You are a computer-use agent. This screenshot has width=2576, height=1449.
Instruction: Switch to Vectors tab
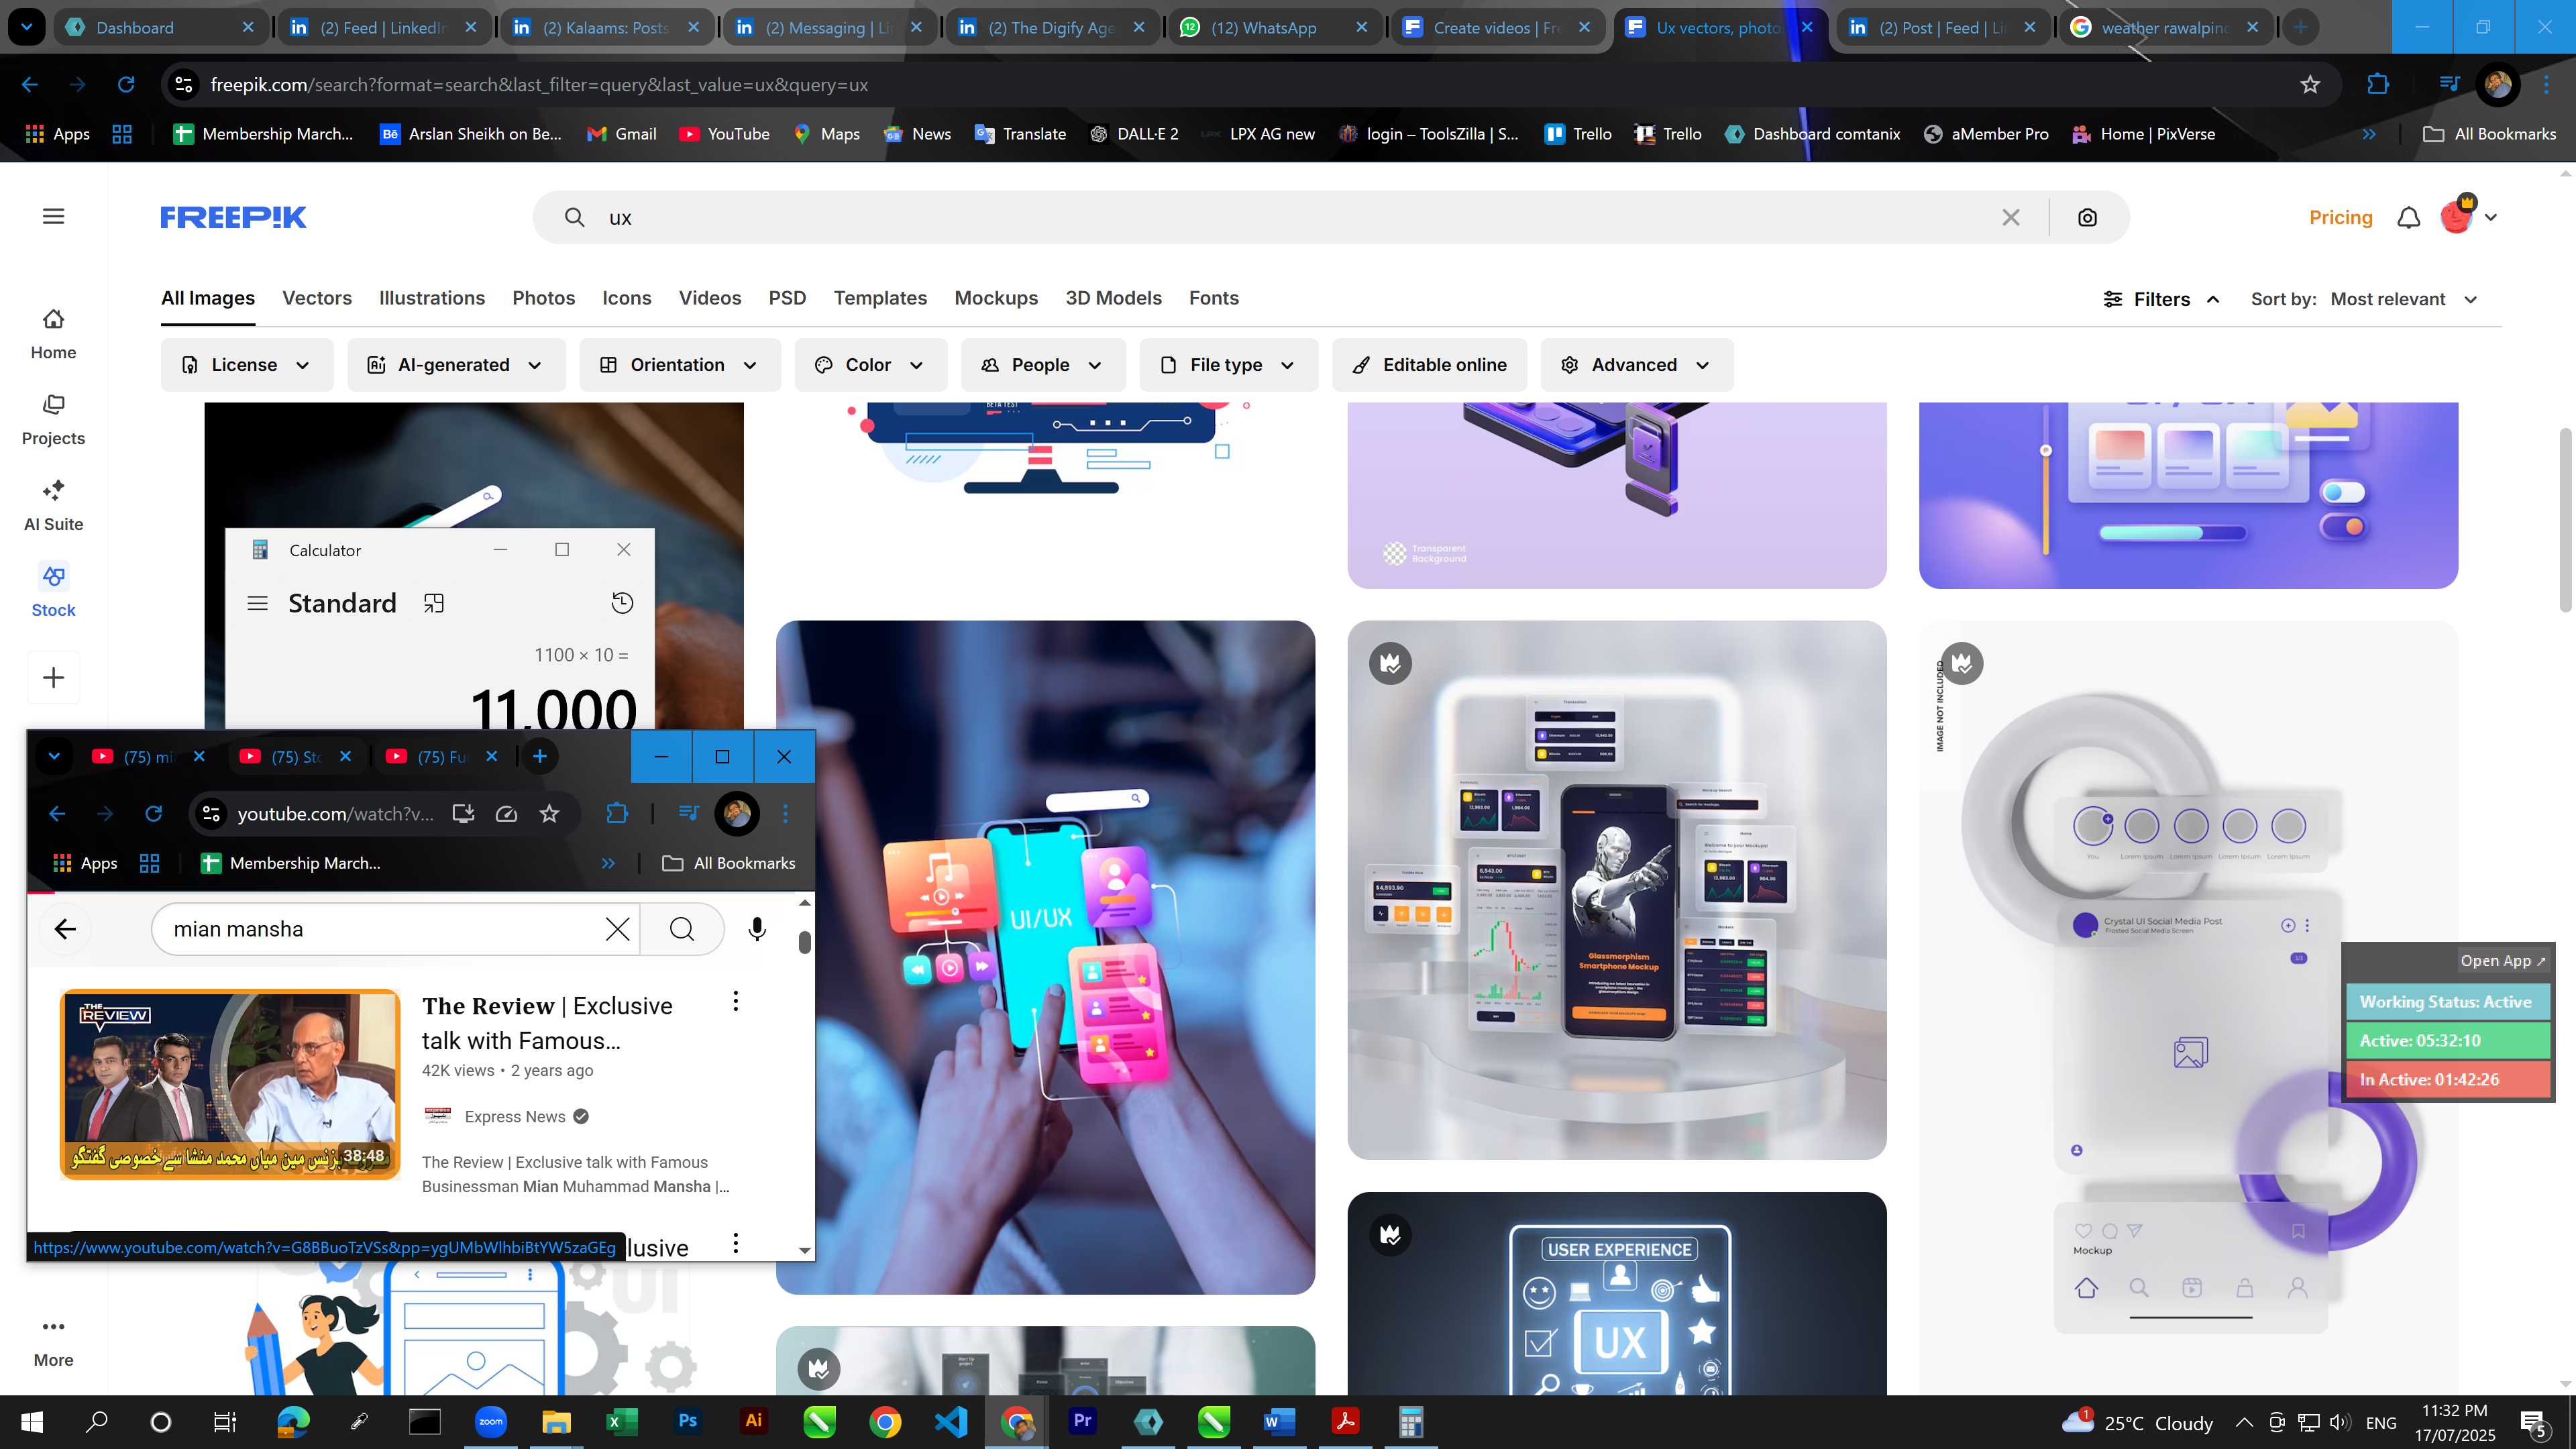[x=317, y=298]
